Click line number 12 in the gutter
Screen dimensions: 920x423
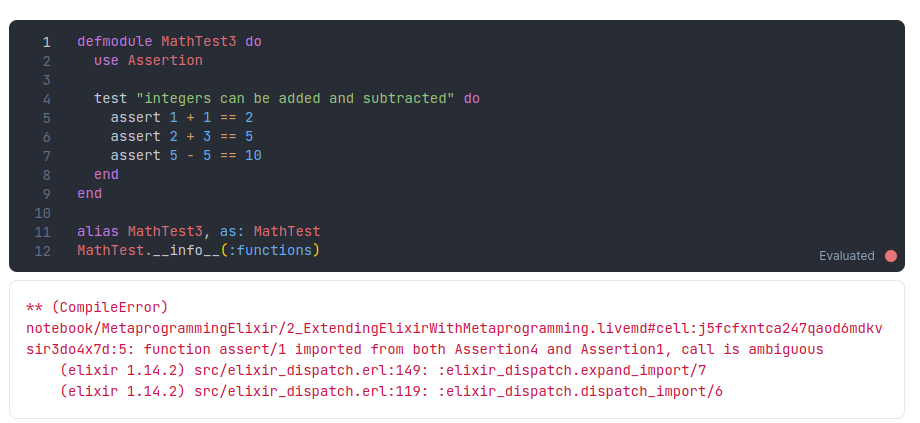coord(43,251)
